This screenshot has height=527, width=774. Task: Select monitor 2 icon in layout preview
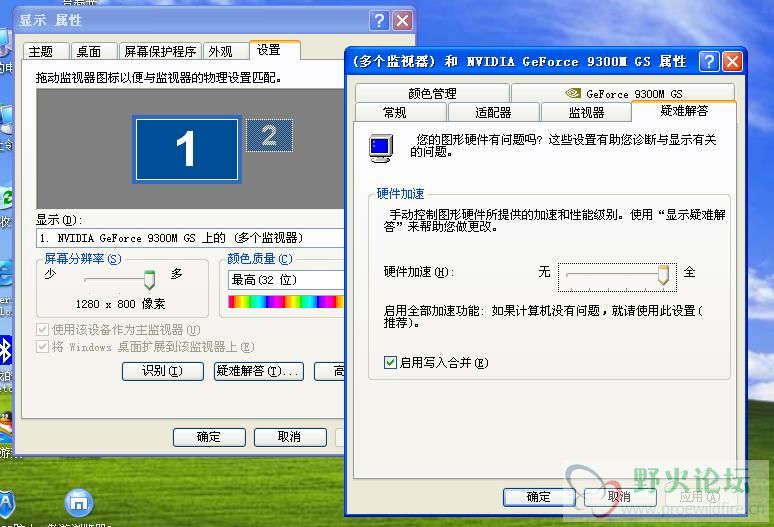click(x=269, y=135)
